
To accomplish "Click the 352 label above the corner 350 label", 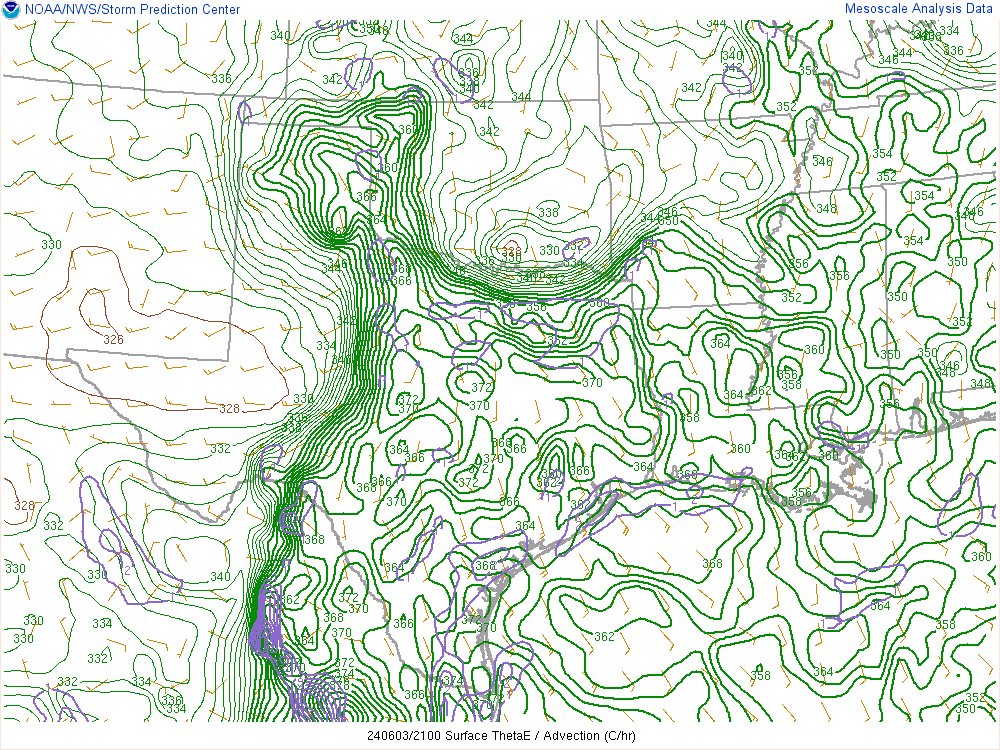I will [975, 698].
